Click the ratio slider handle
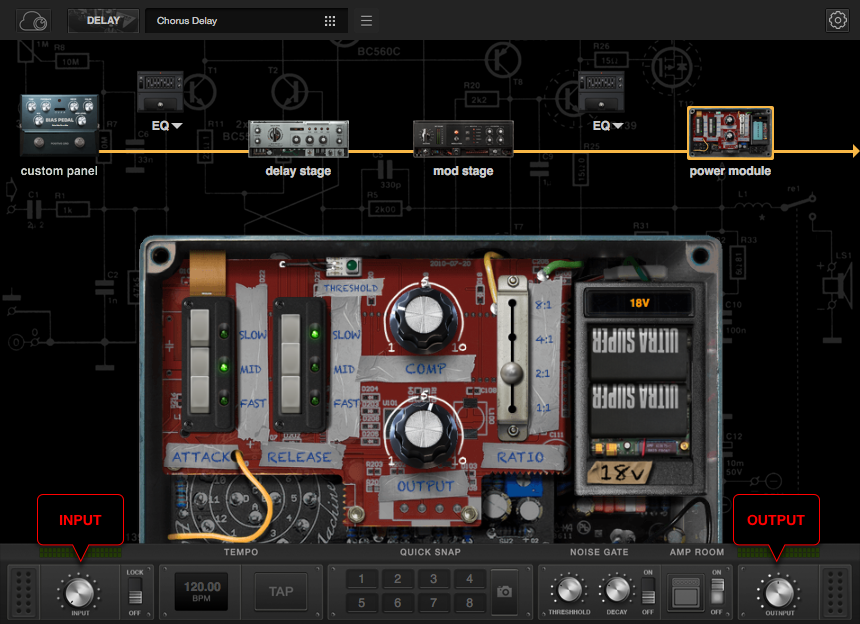Image resolution: width=860 pixels, height=624 pixels. point(511,373)
